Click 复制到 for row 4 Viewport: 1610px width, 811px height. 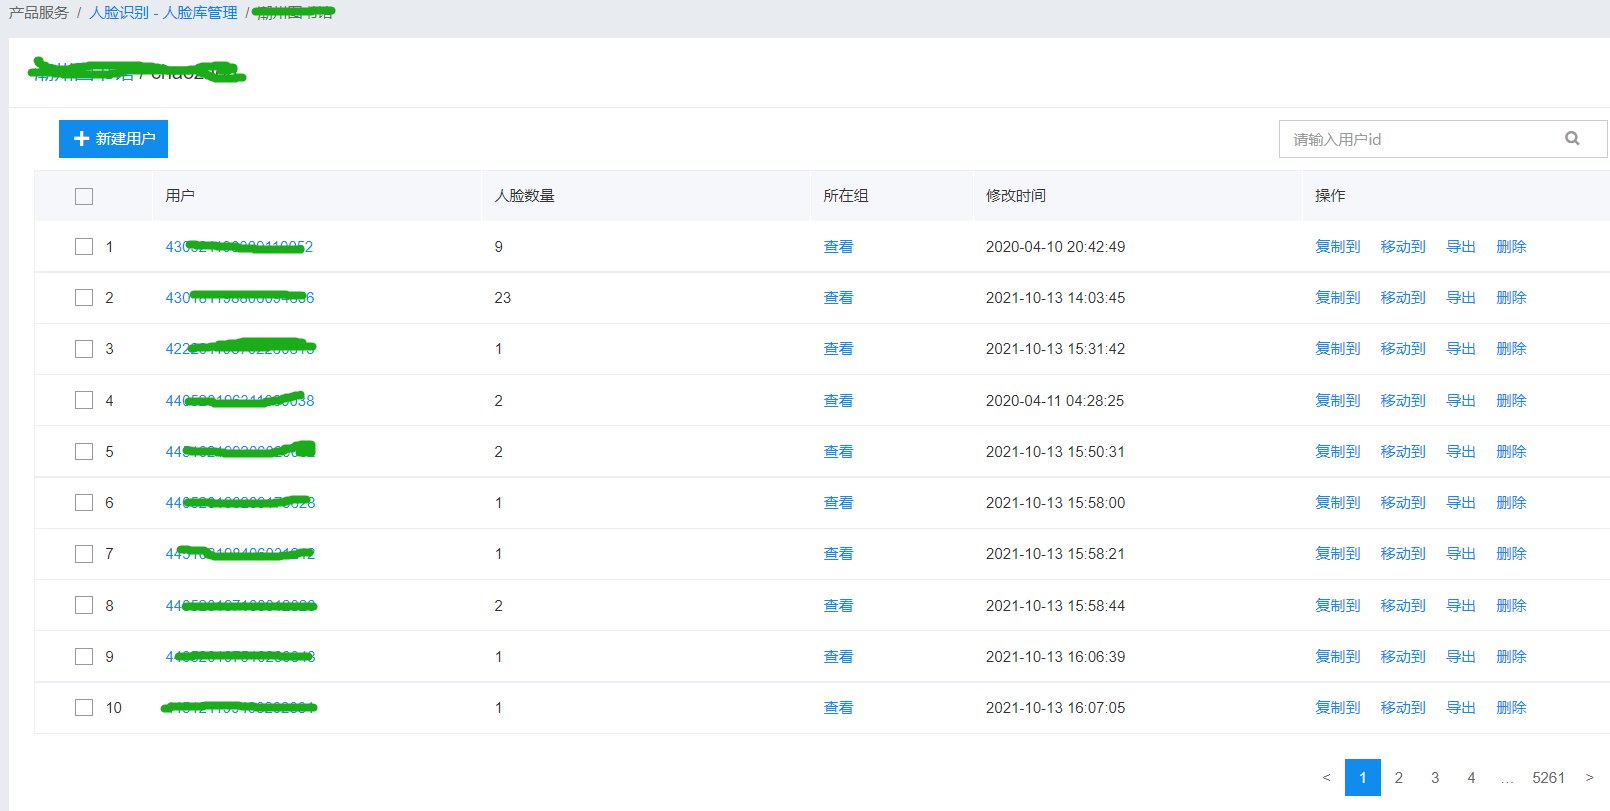tap(1337, 401)
